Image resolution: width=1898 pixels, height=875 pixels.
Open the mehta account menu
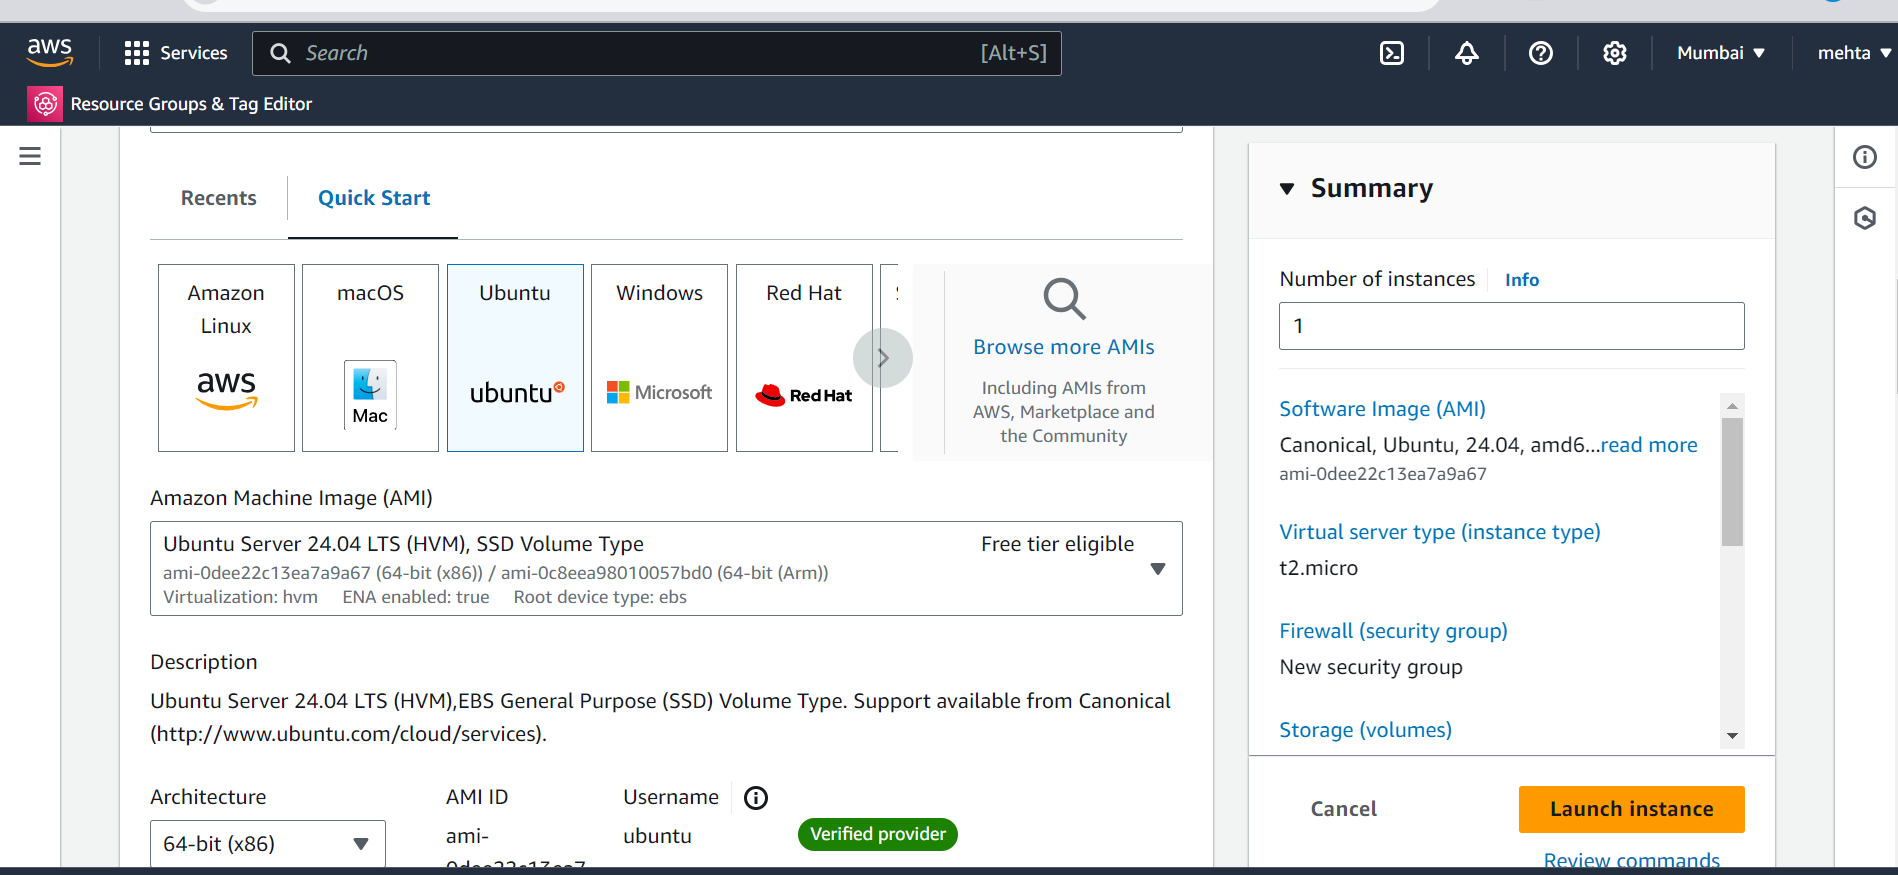coord(1854,53)
